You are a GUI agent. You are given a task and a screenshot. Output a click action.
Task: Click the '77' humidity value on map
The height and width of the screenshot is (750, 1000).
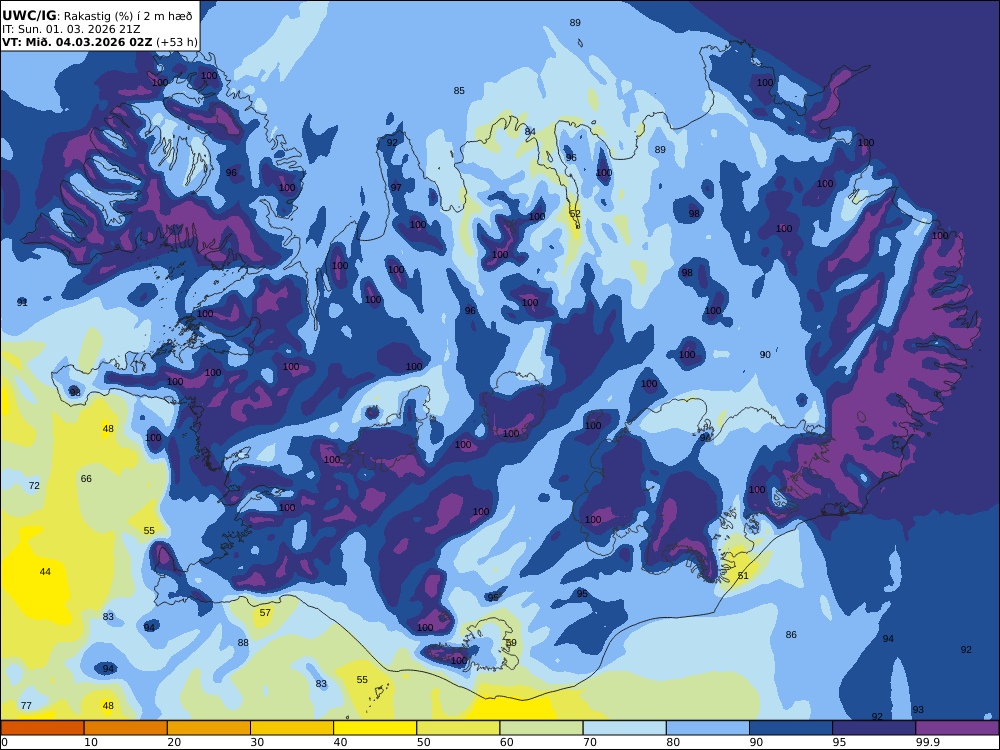point(26,705)
